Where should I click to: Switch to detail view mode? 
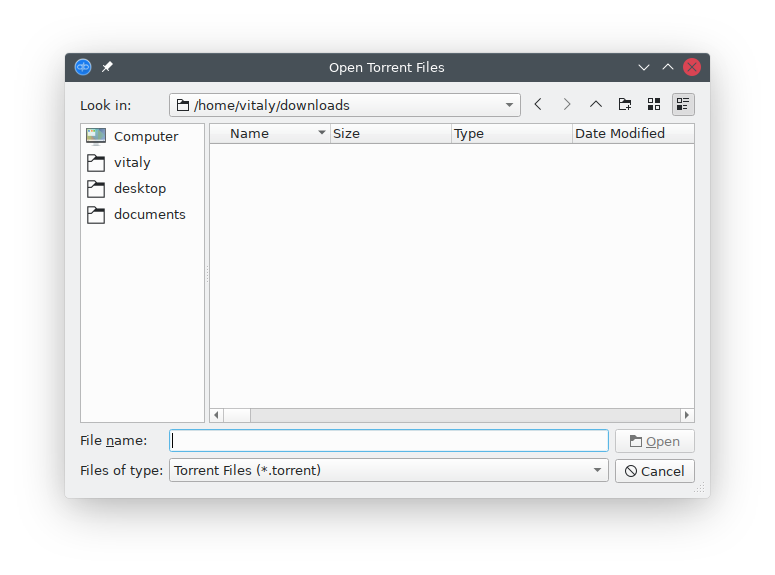[683, 104]
